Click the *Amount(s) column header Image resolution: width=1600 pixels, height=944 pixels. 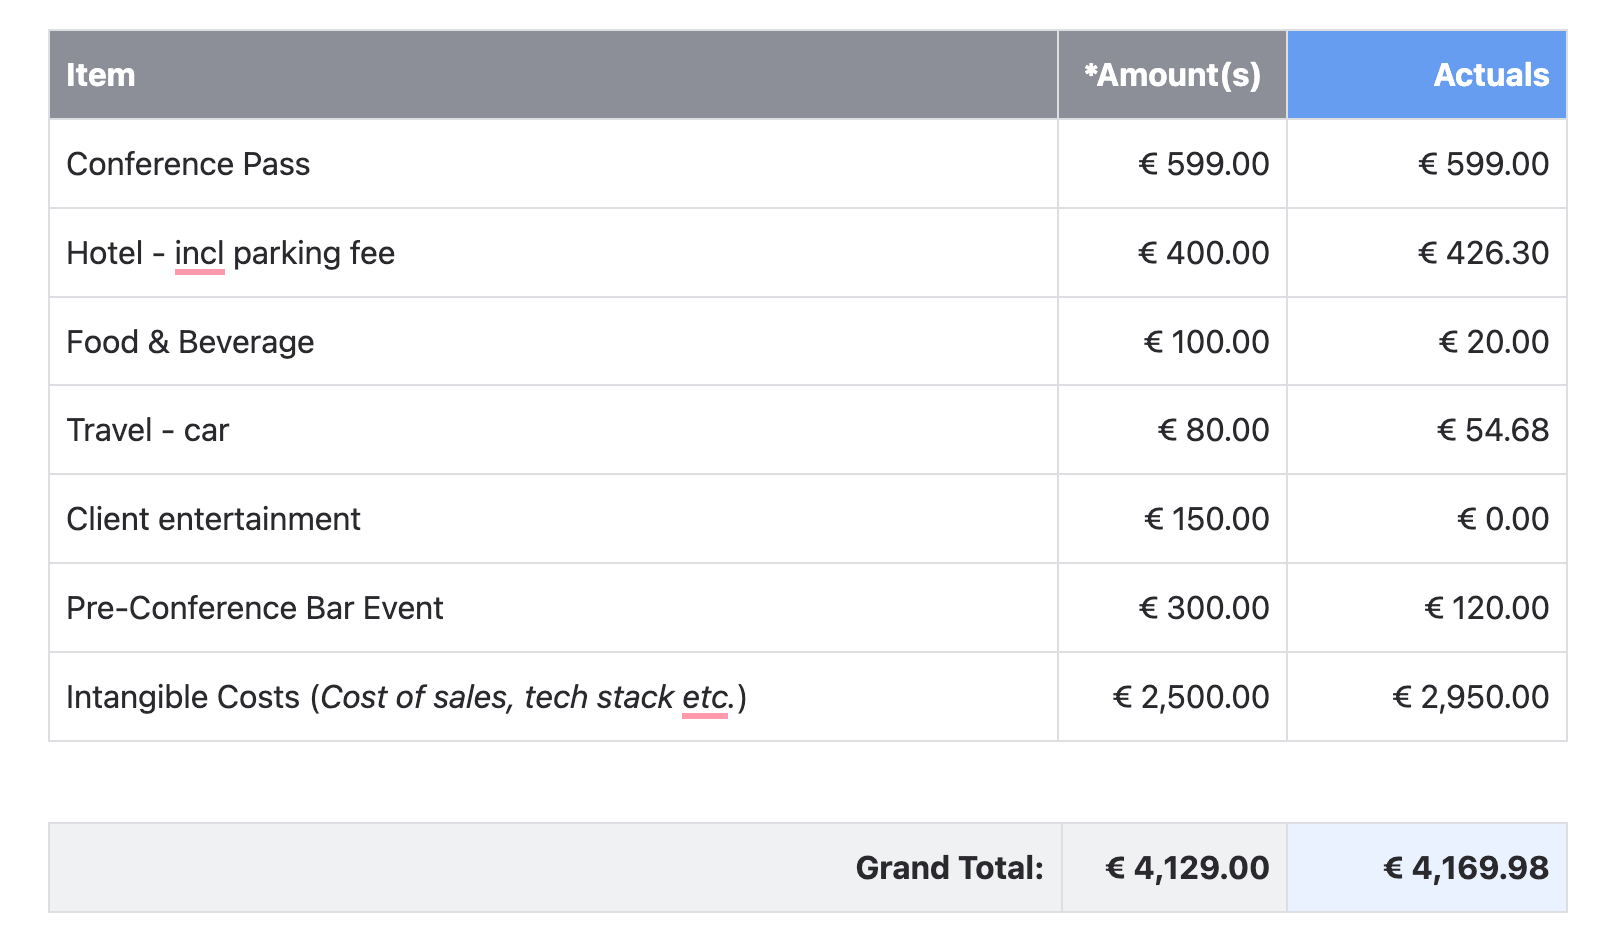(x=1172, y=75)
